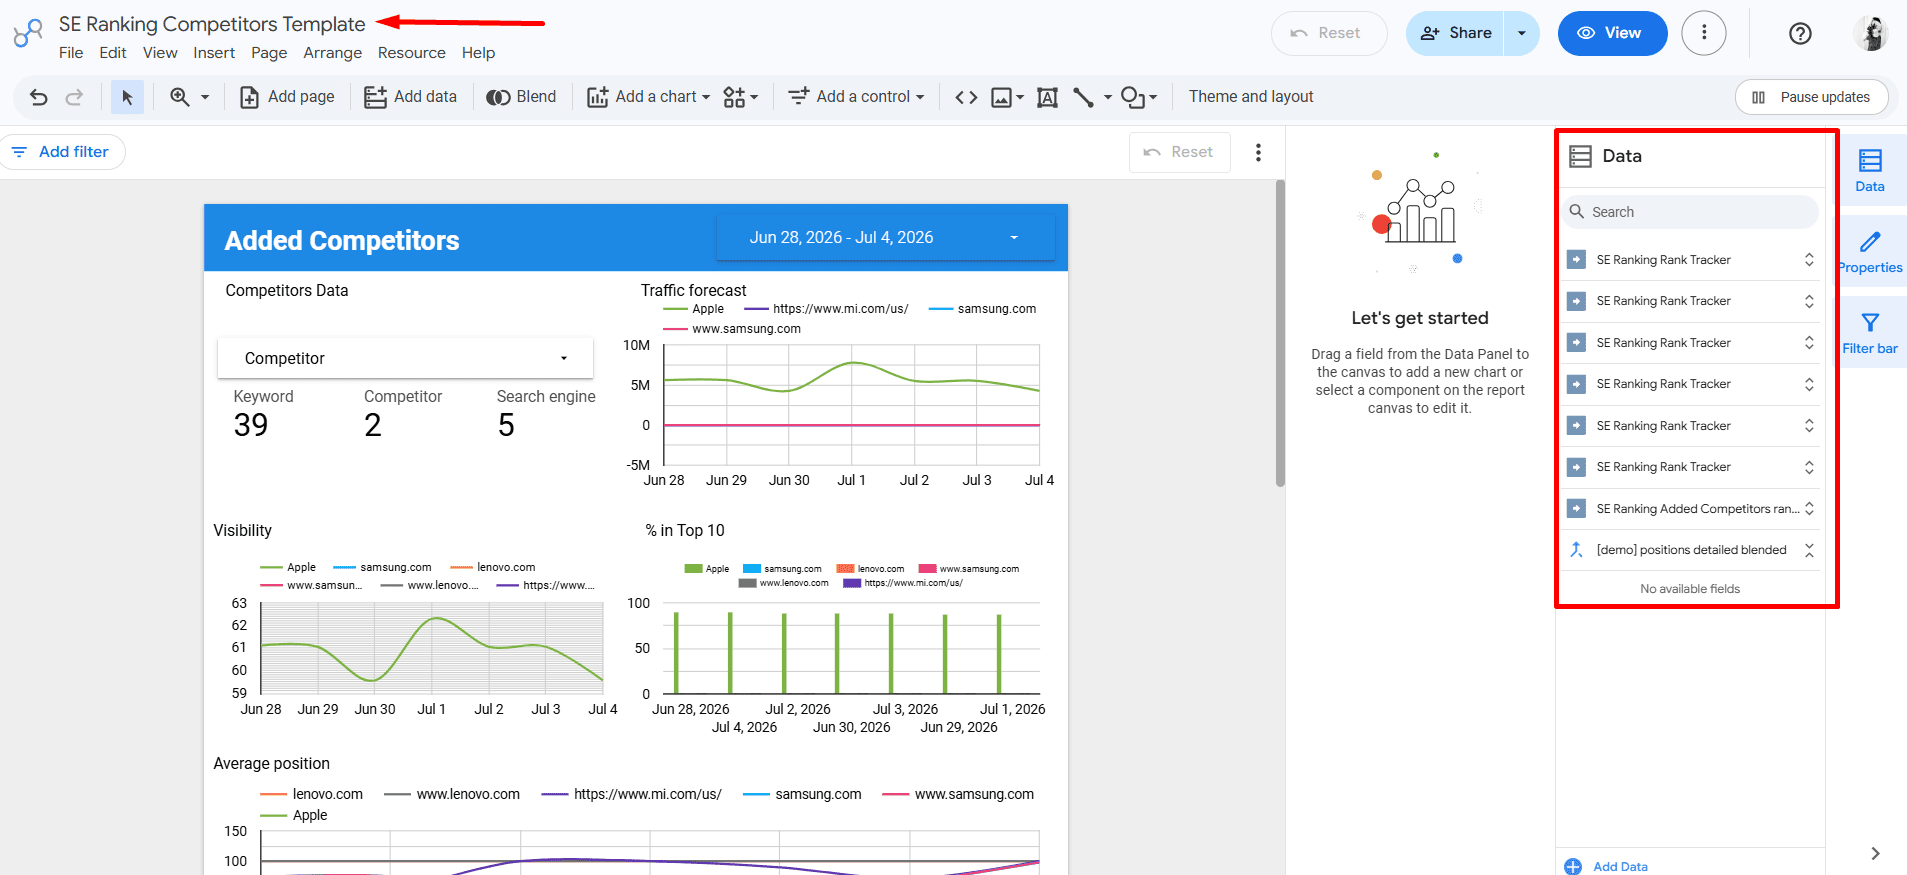The width and height of the screenshot is (1907, 875).
Task: Switch to the Filter bar side tab
Action: pyautogui.click(x=1870, y=333)
